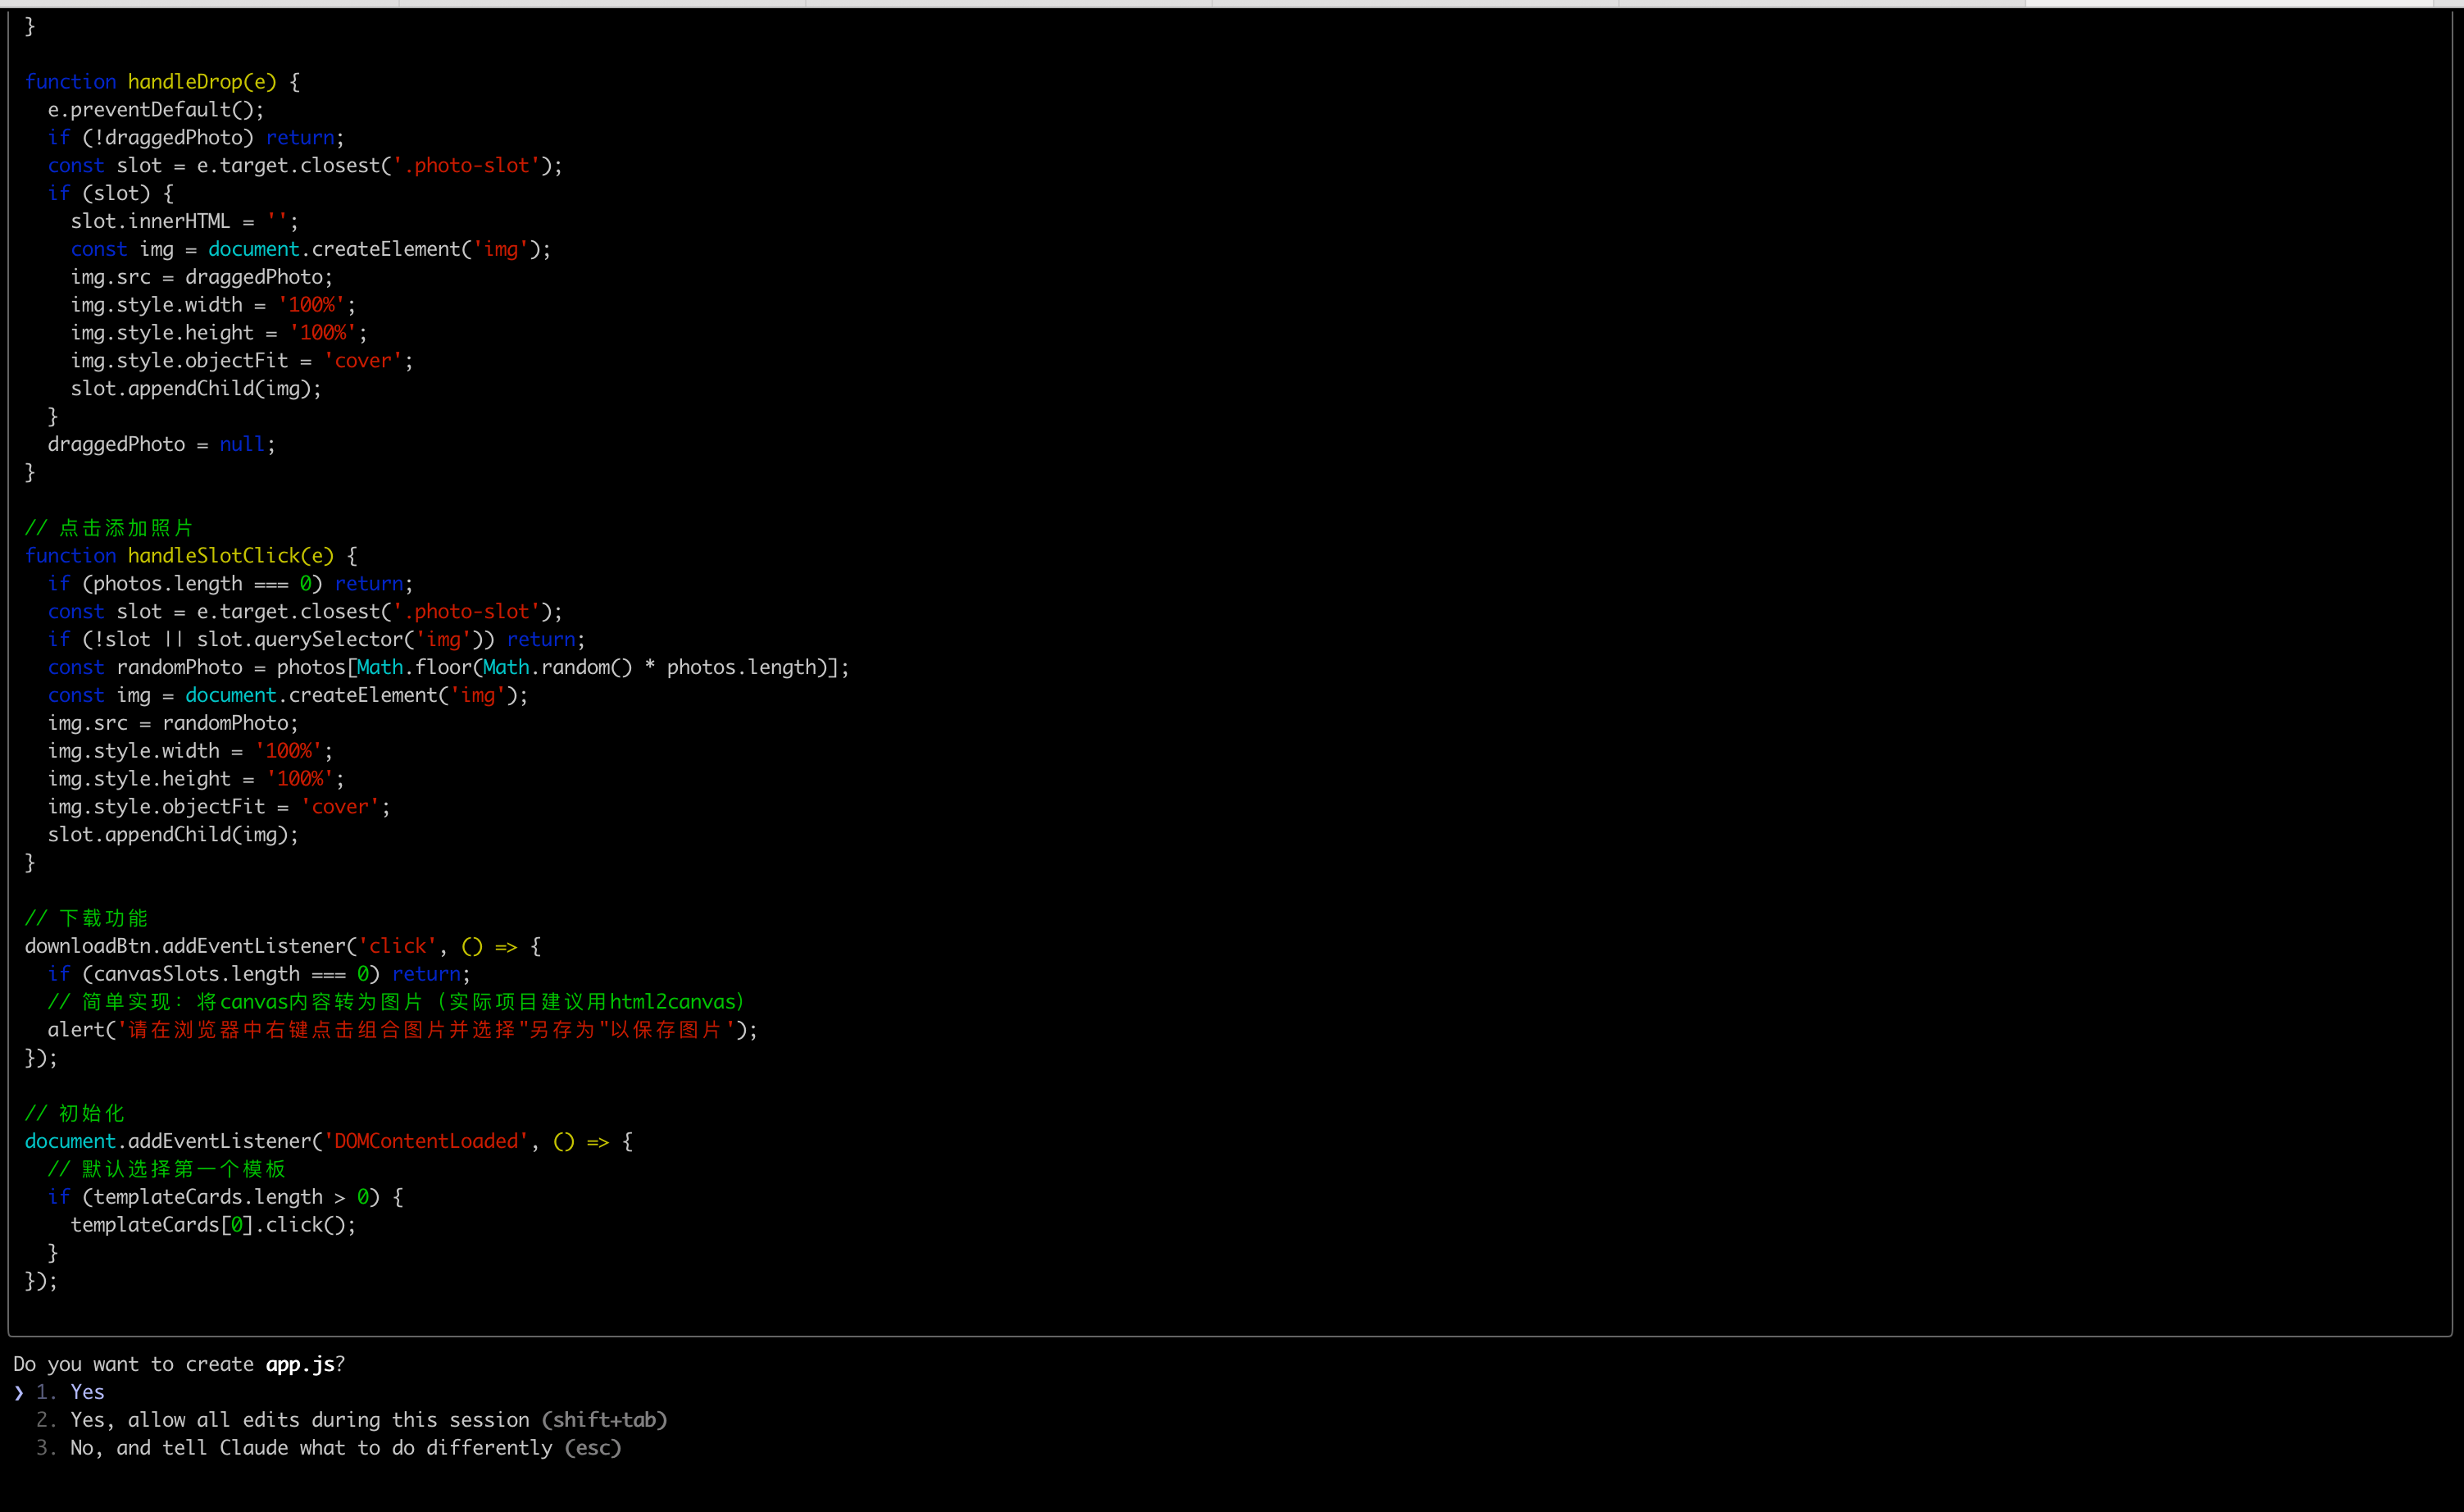Viewport: 2464px width, 1512px height.
Task: Click the '(shift+tab)' hint text
Action: click(604, 1420)
